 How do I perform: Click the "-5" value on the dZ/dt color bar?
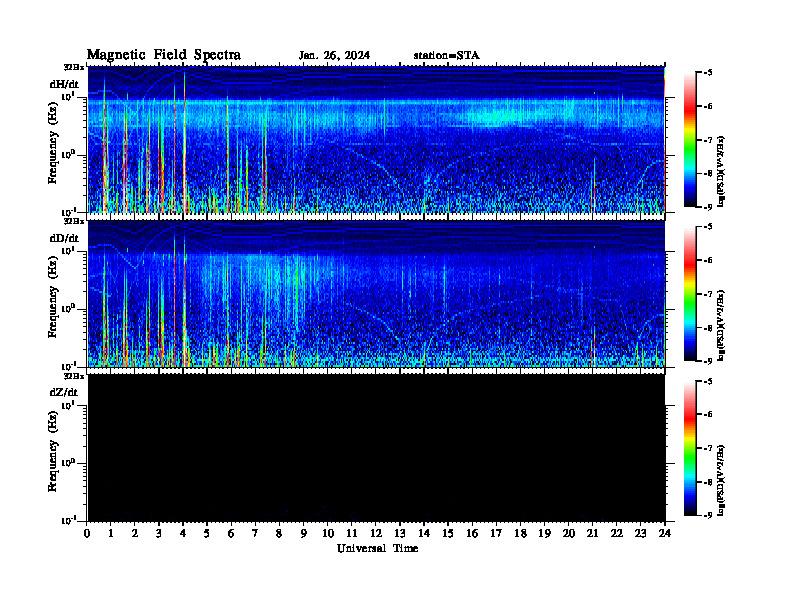click(708, 381)
